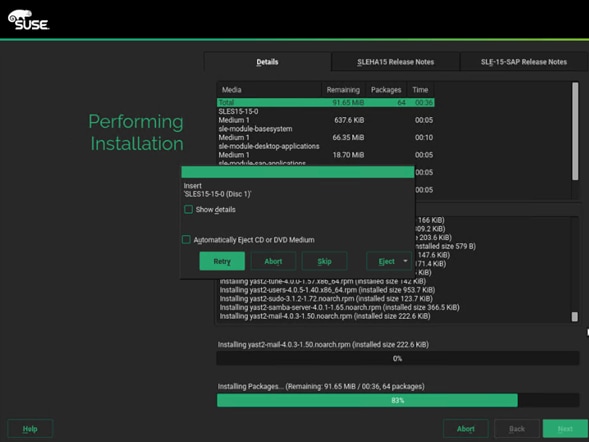Check Automatically Eject CD or DVD Medium
Viewport: 589px width, 442px height.
pyautogui.click(x=186, y=240)
